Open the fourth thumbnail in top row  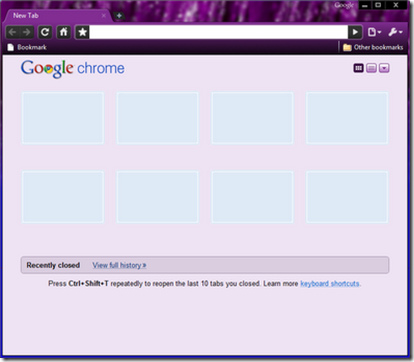click(347, 118)
